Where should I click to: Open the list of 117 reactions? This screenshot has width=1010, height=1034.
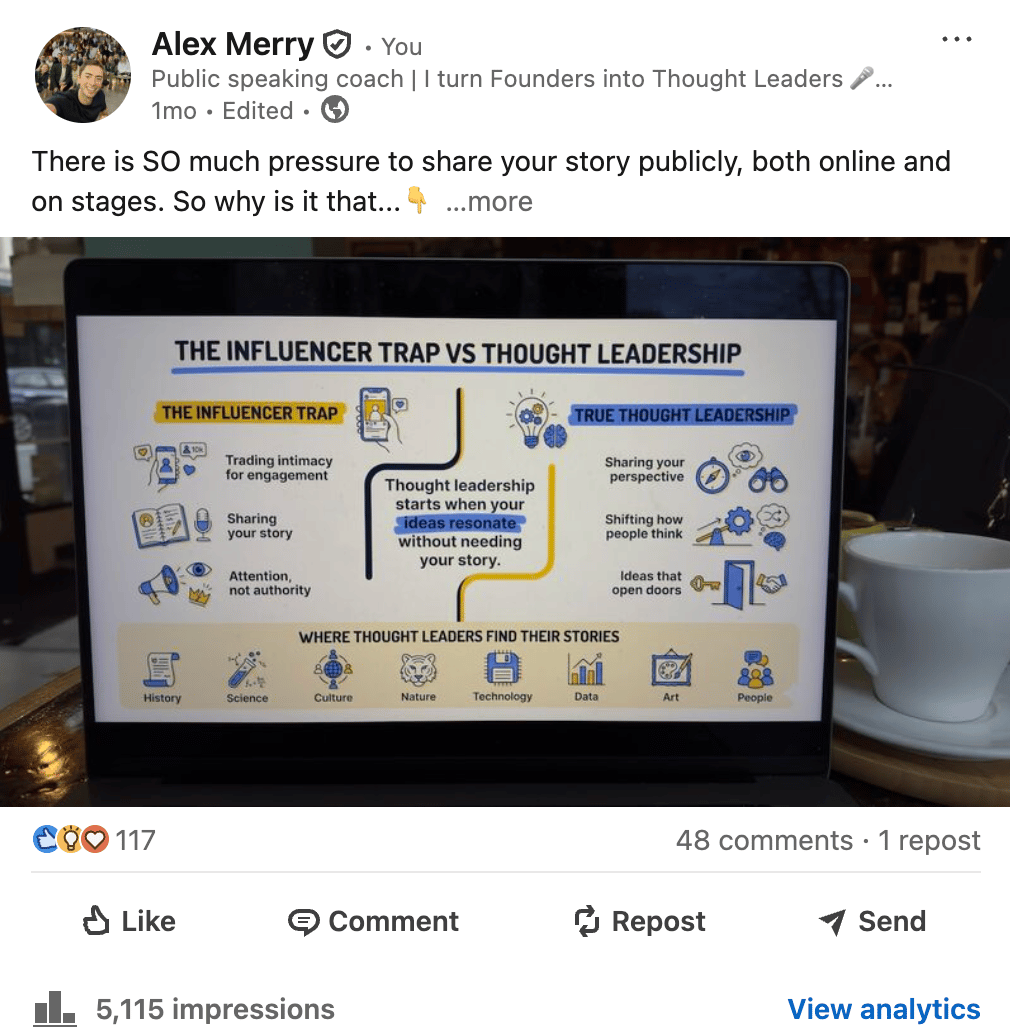[x=135, y=840]
